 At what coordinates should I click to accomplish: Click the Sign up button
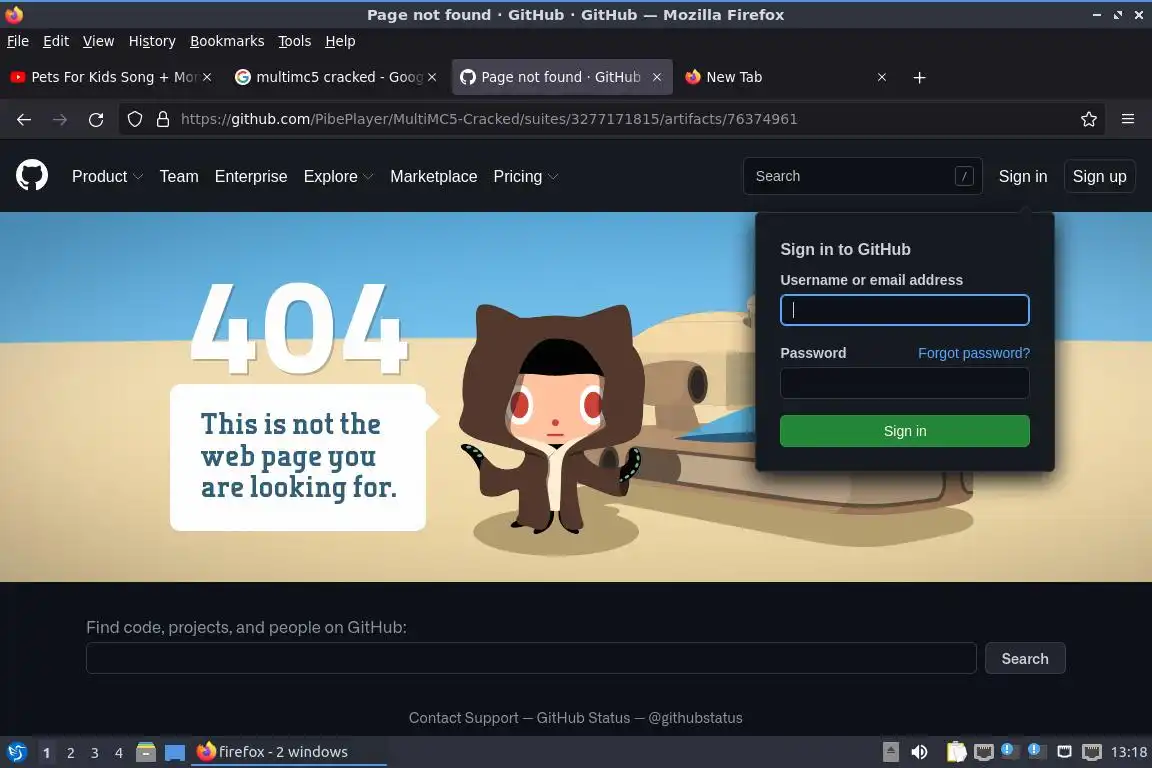tap(1099, 176)
